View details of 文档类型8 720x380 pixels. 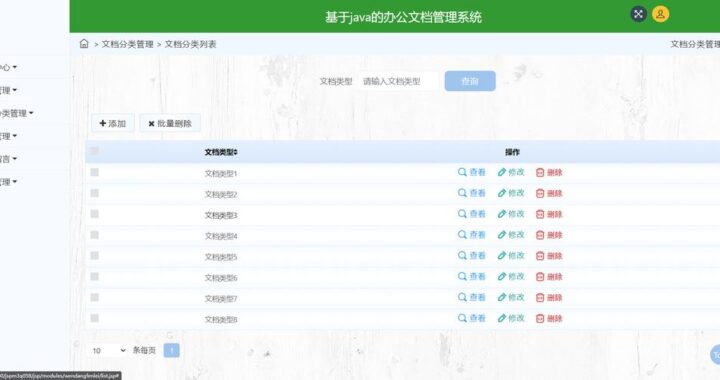[x=472, y=318]
